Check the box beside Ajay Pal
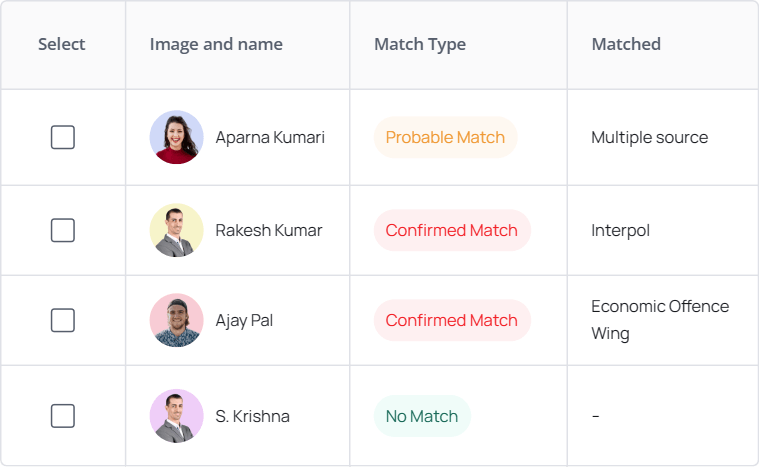This screenshot has height=467, width=759. (x=63, y=320)
